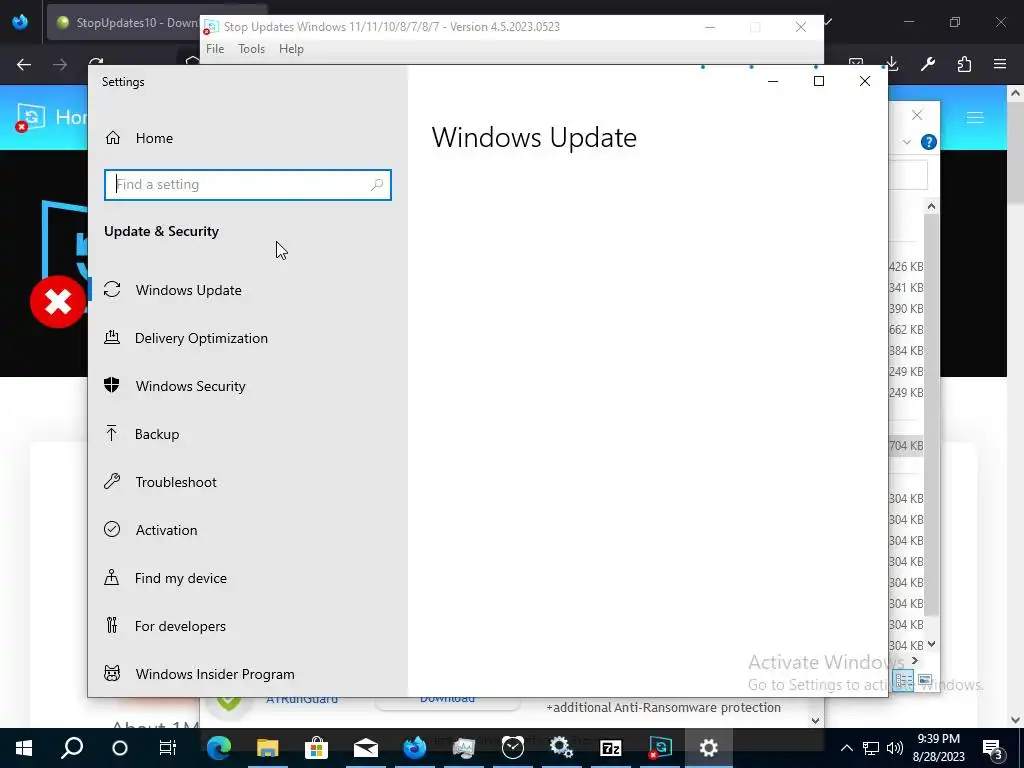
Task: Close the Stop Updates Windows window
Action: coord(801,27)
